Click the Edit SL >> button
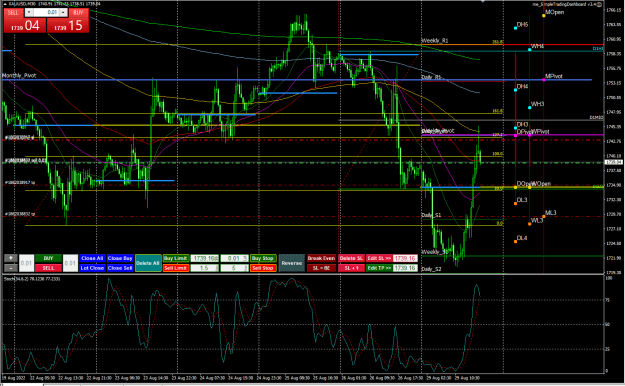This screenshot has width=625, height=386. coord(379,258)
